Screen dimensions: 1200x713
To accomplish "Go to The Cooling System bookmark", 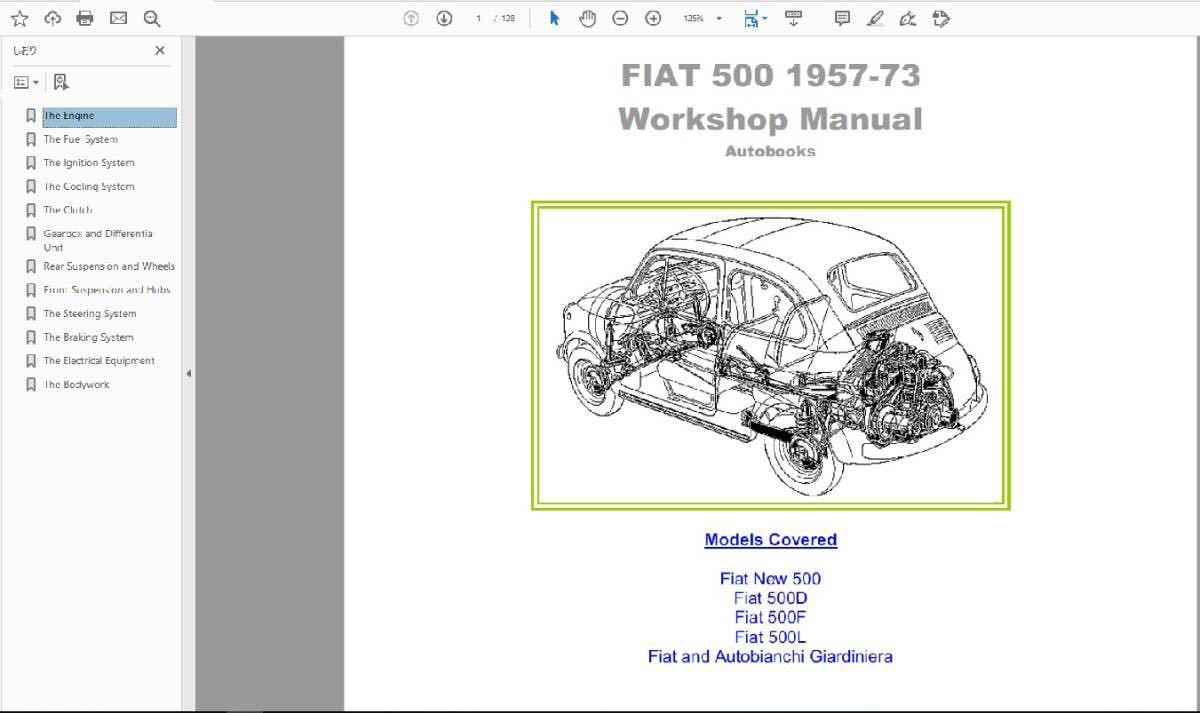I will pos(88,186).
